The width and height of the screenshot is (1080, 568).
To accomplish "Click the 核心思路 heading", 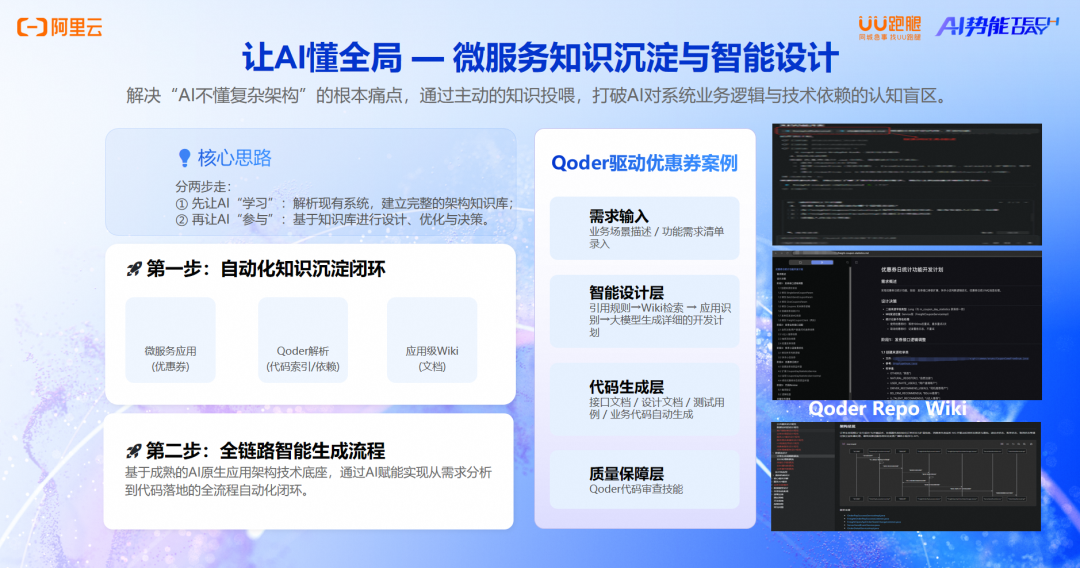I will (x=234, y=158).
